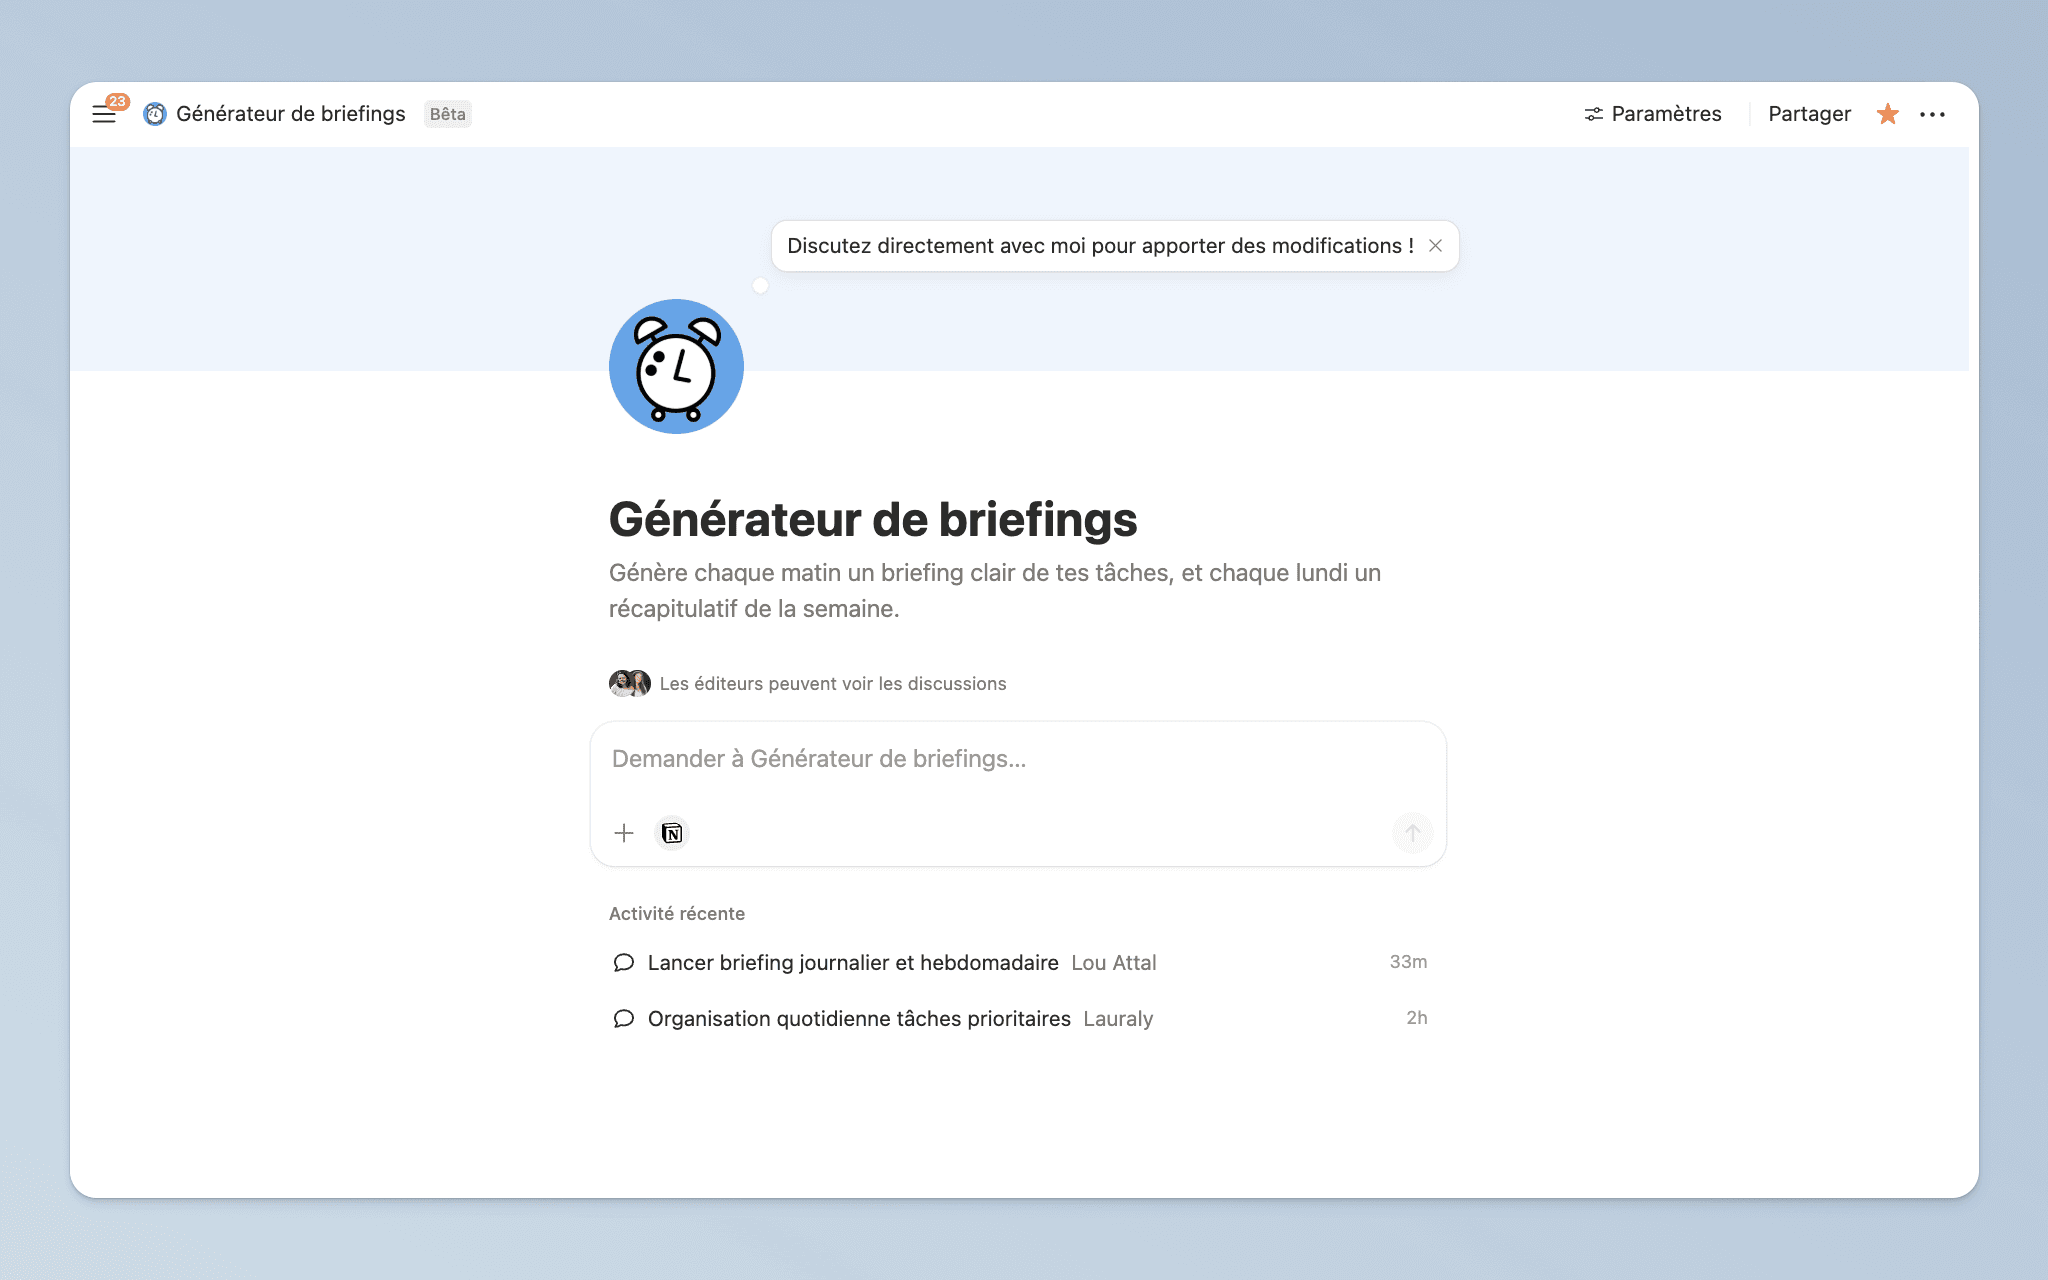The width and height of the screenshot is (2048, 1280).
Task: Open the chat icon beside Organisation quotidienne
Action: tap(623, 1018)
